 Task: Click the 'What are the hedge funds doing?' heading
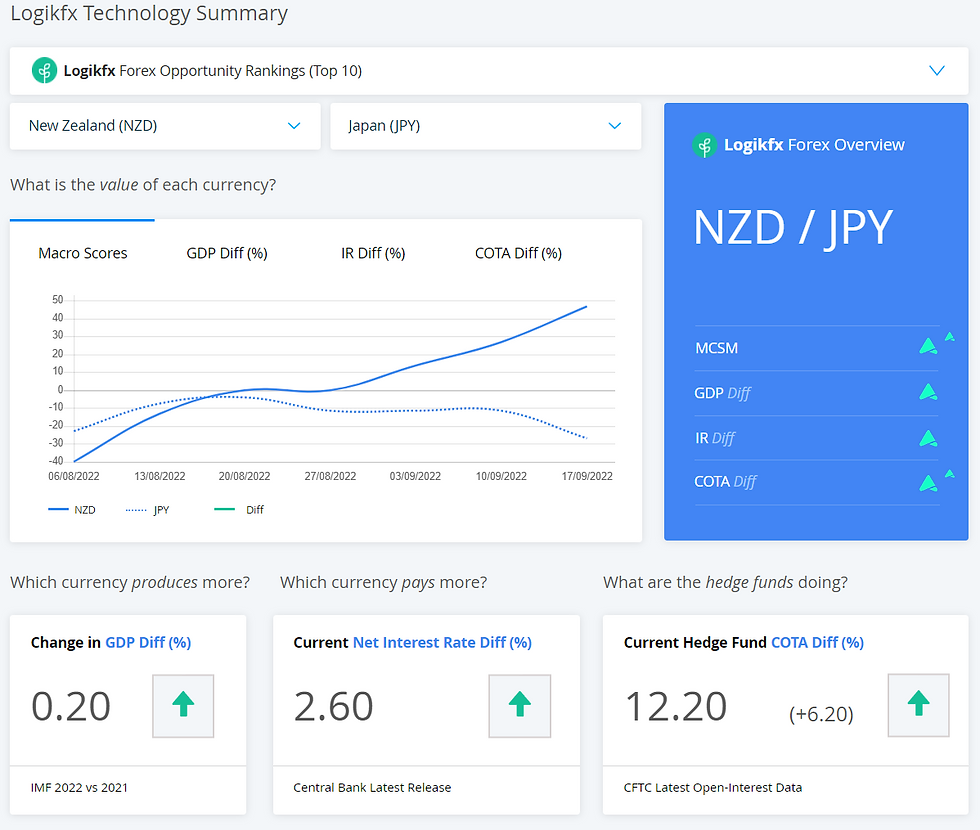tap(725, 582)
